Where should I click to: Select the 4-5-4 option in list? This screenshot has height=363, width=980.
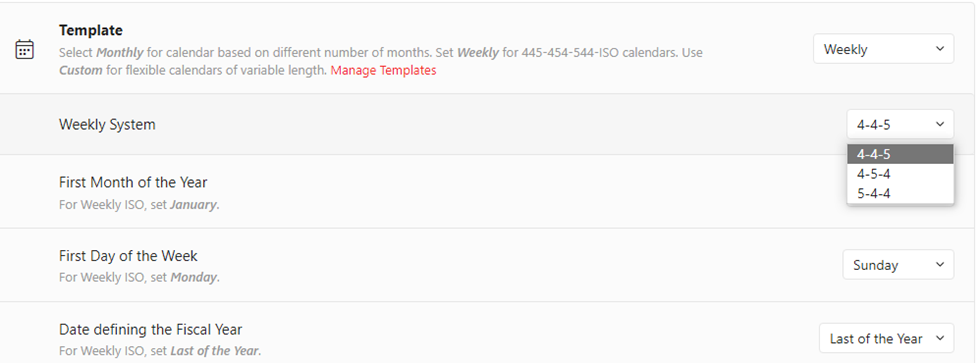point(900,174)
